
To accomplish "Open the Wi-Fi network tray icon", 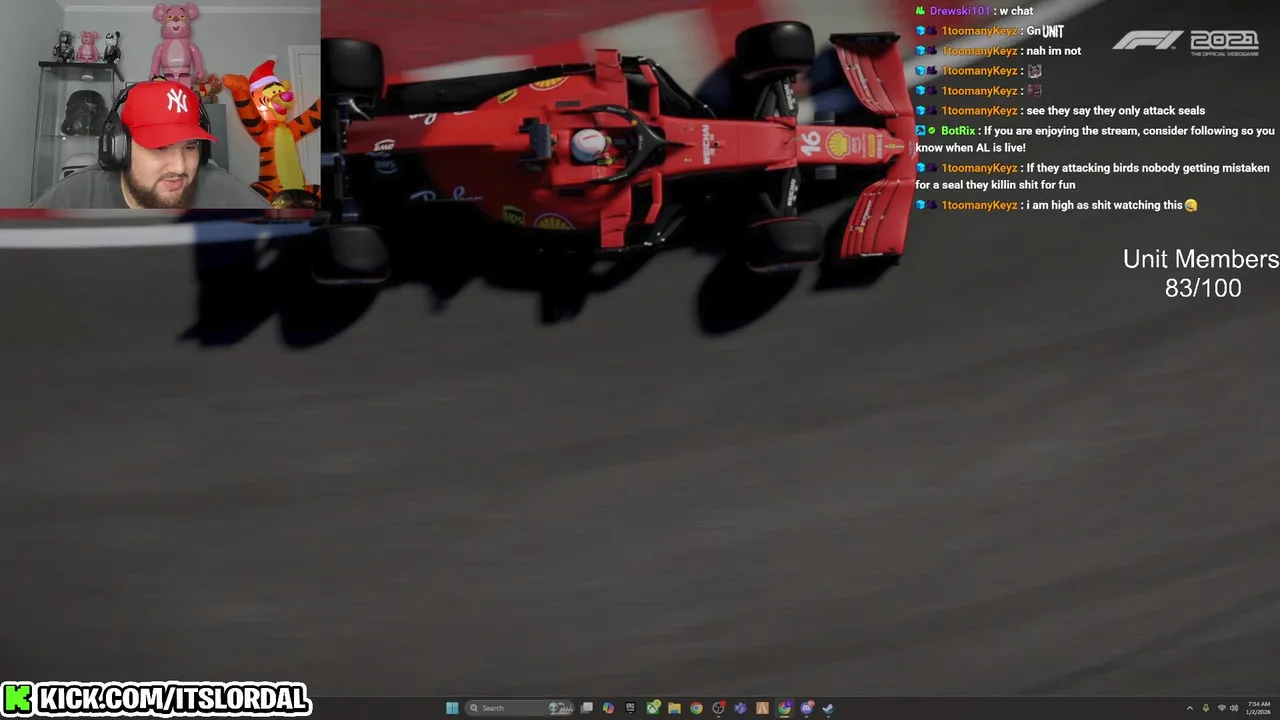I will (x=1222, y=708).
